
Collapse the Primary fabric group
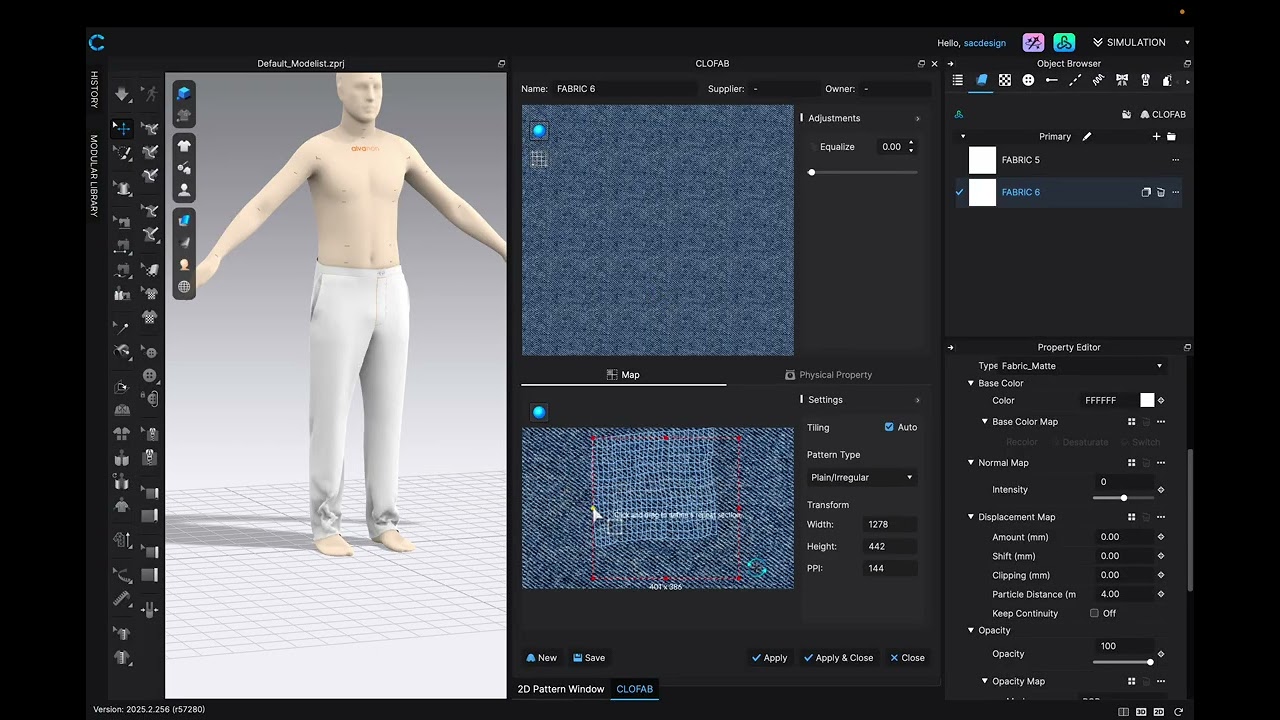(x=963, y=137)
